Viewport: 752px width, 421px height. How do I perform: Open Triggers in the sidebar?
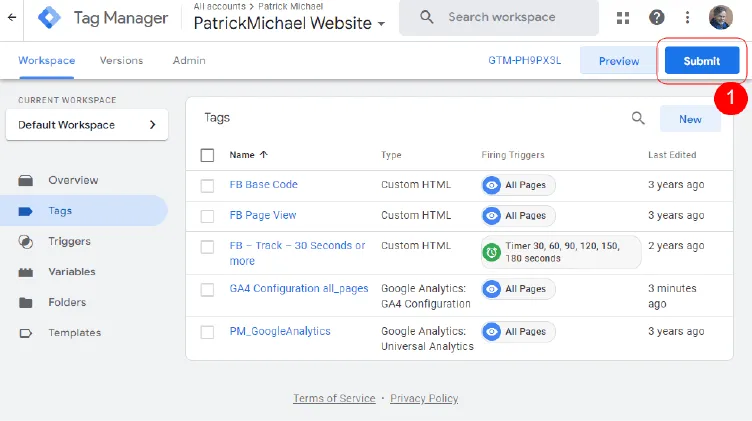(x=69, y=242)
